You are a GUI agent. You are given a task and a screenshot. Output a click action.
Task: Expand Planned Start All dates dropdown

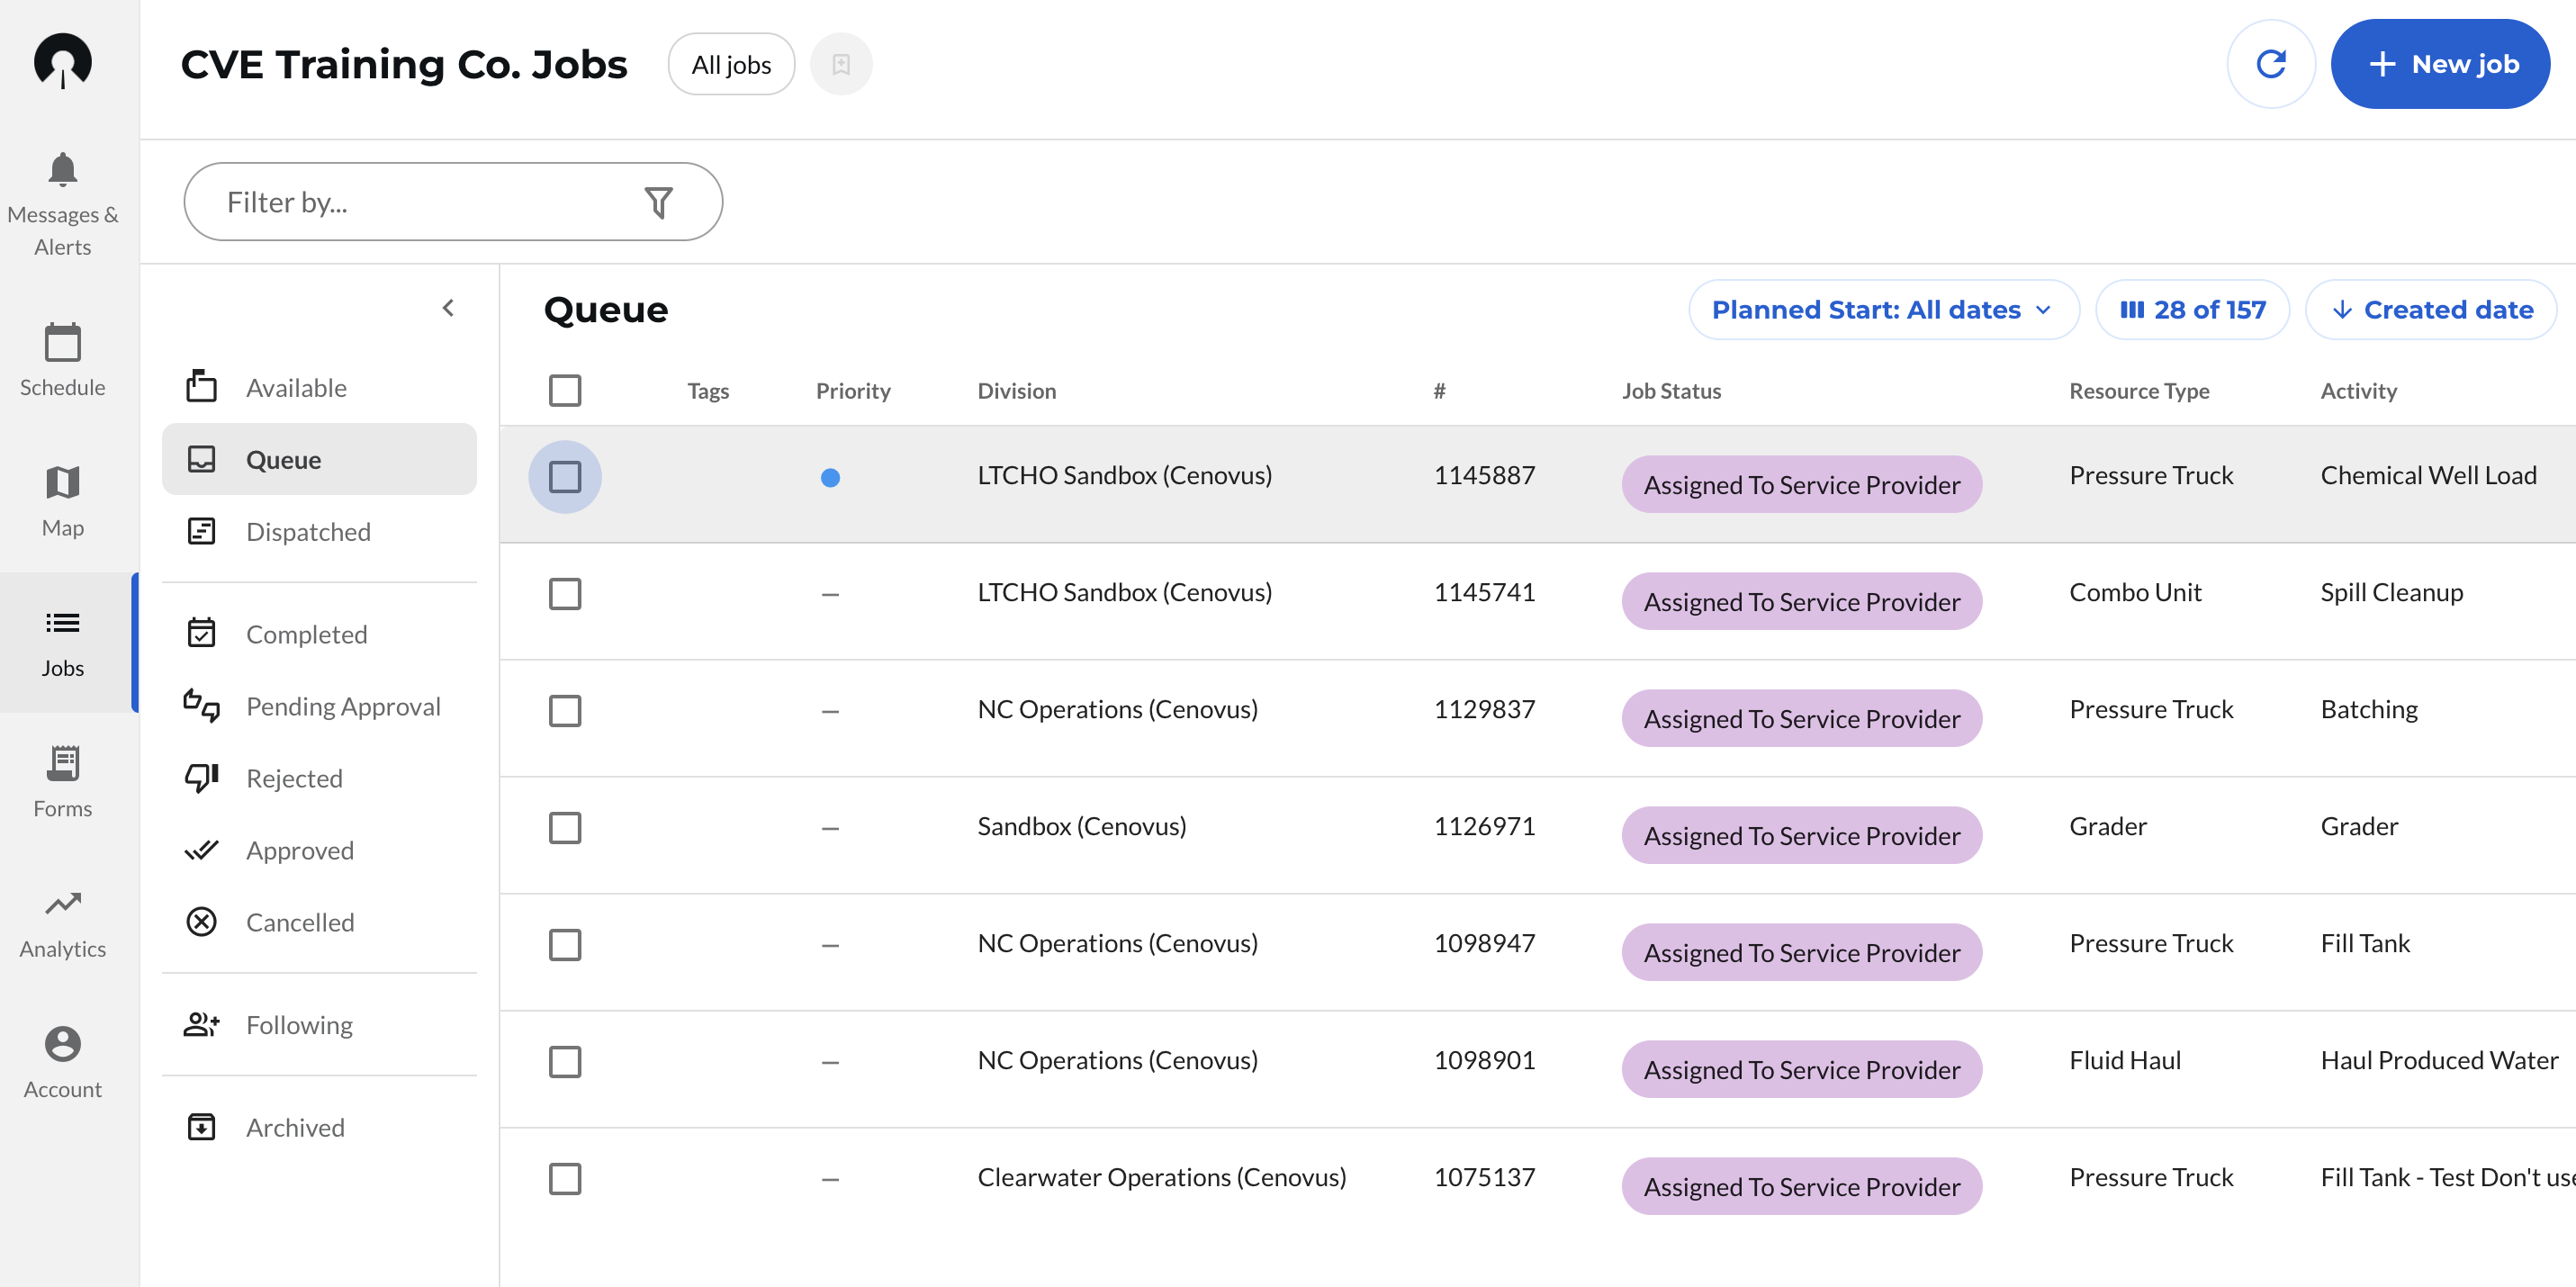[x=1882, y=310]
